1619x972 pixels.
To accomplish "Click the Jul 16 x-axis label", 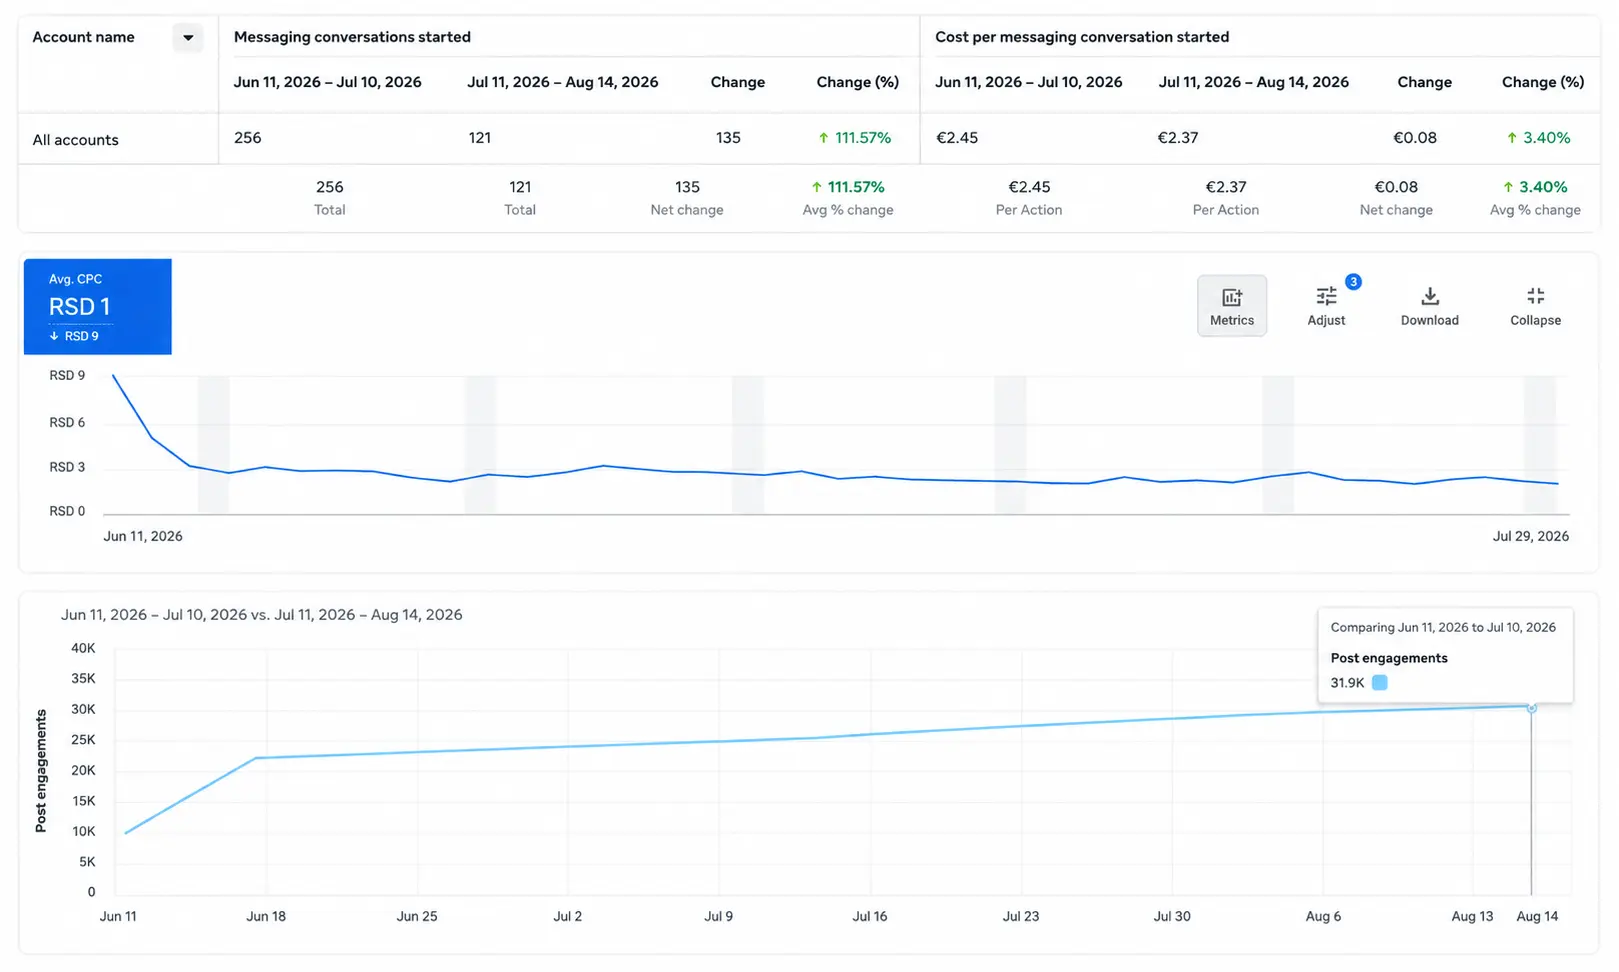I will (x=869, y=916).
